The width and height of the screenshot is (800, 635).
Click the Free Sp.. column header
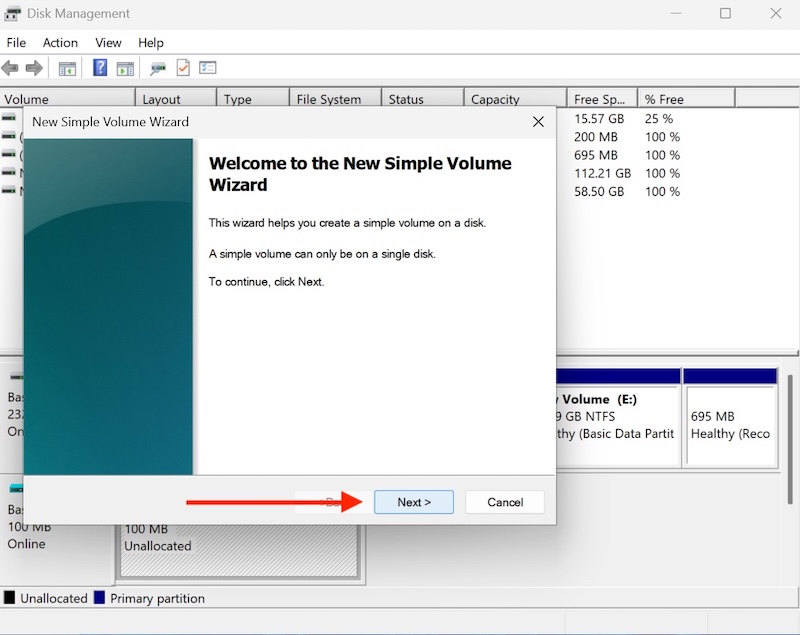pos(600,99)
